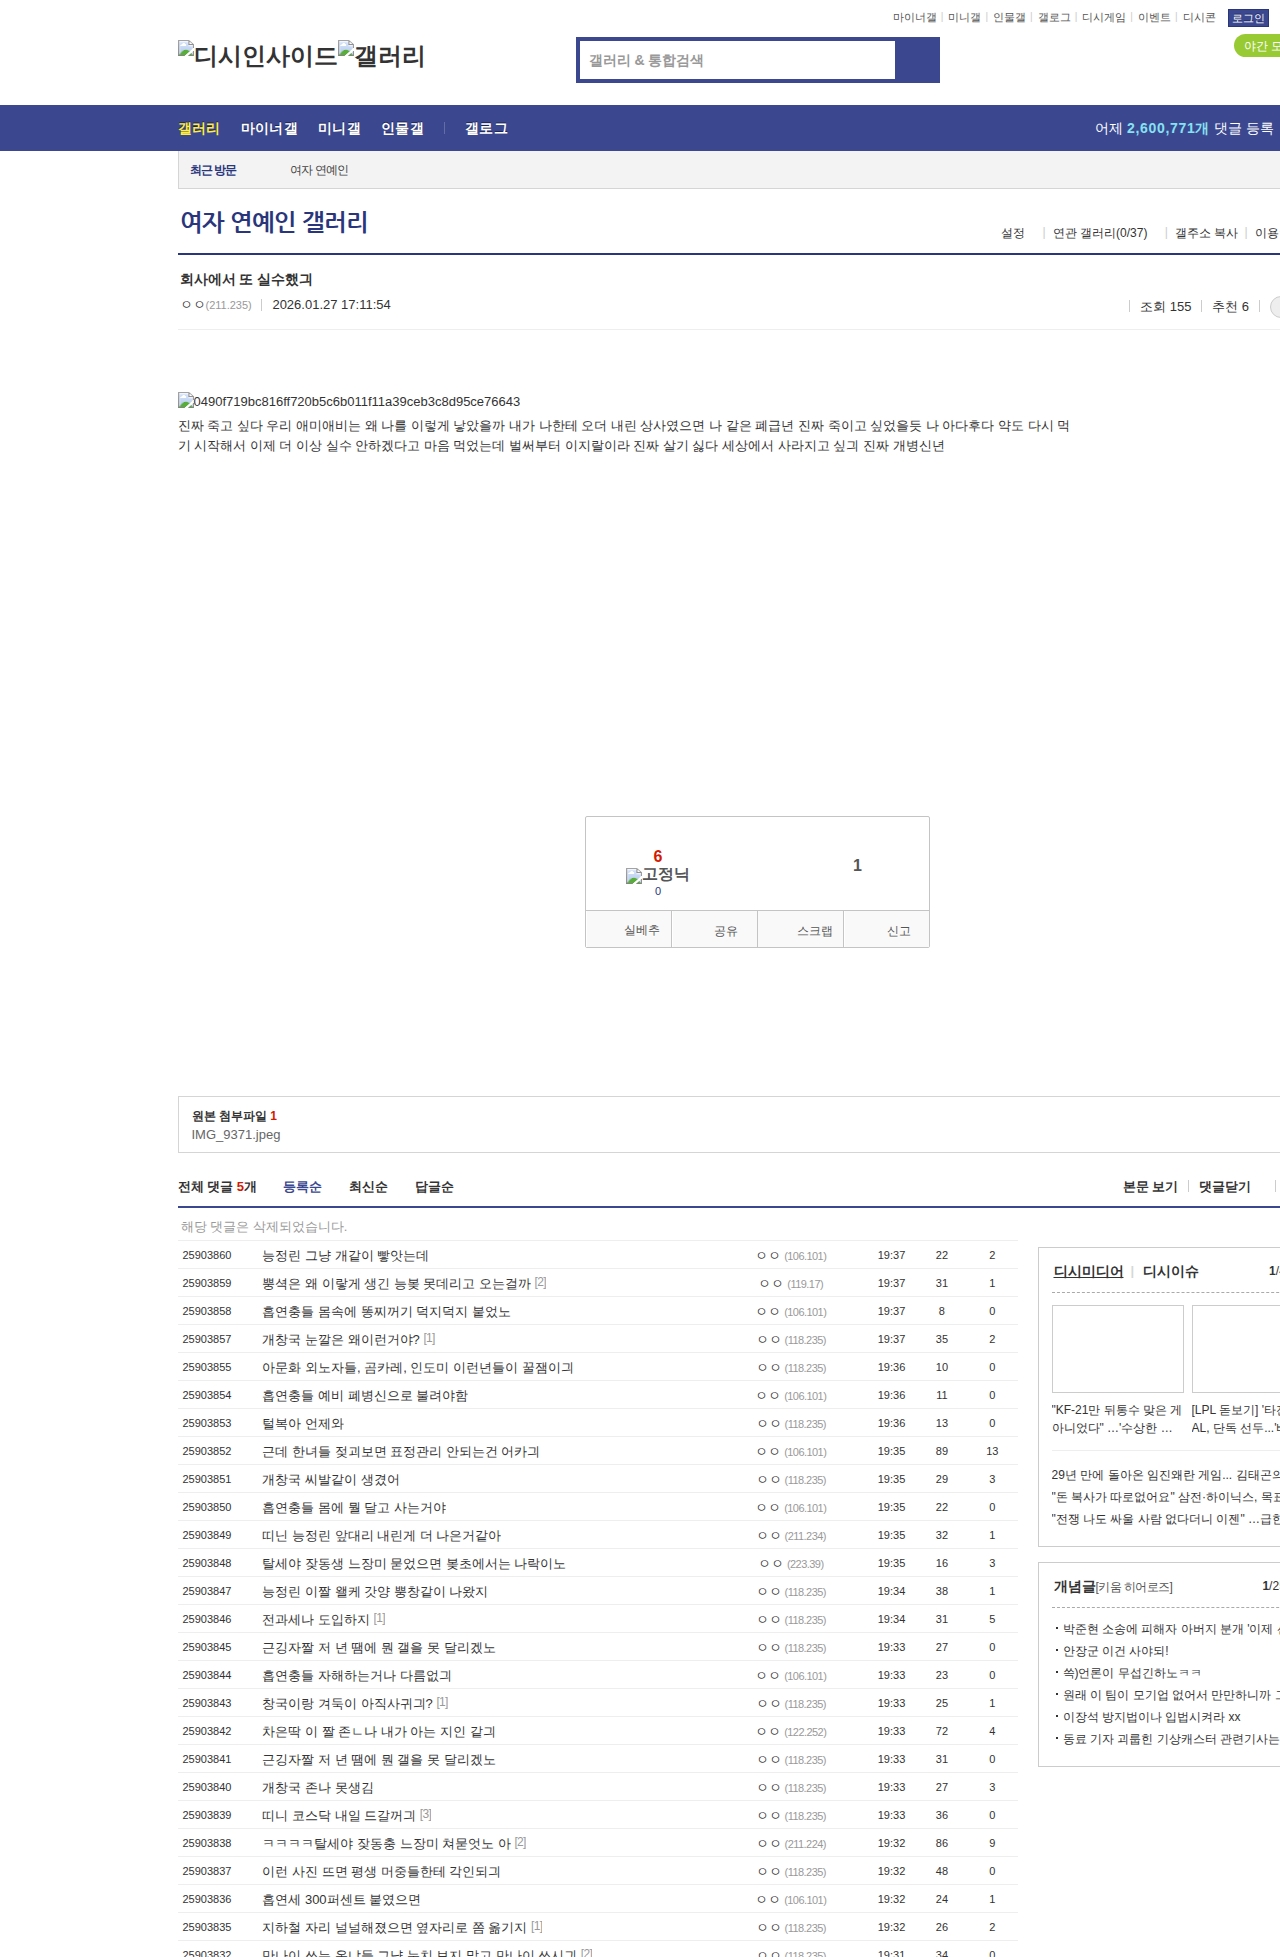
Task: Select the 인물갤 tab in navigation bar
Action: coord(402,129)
